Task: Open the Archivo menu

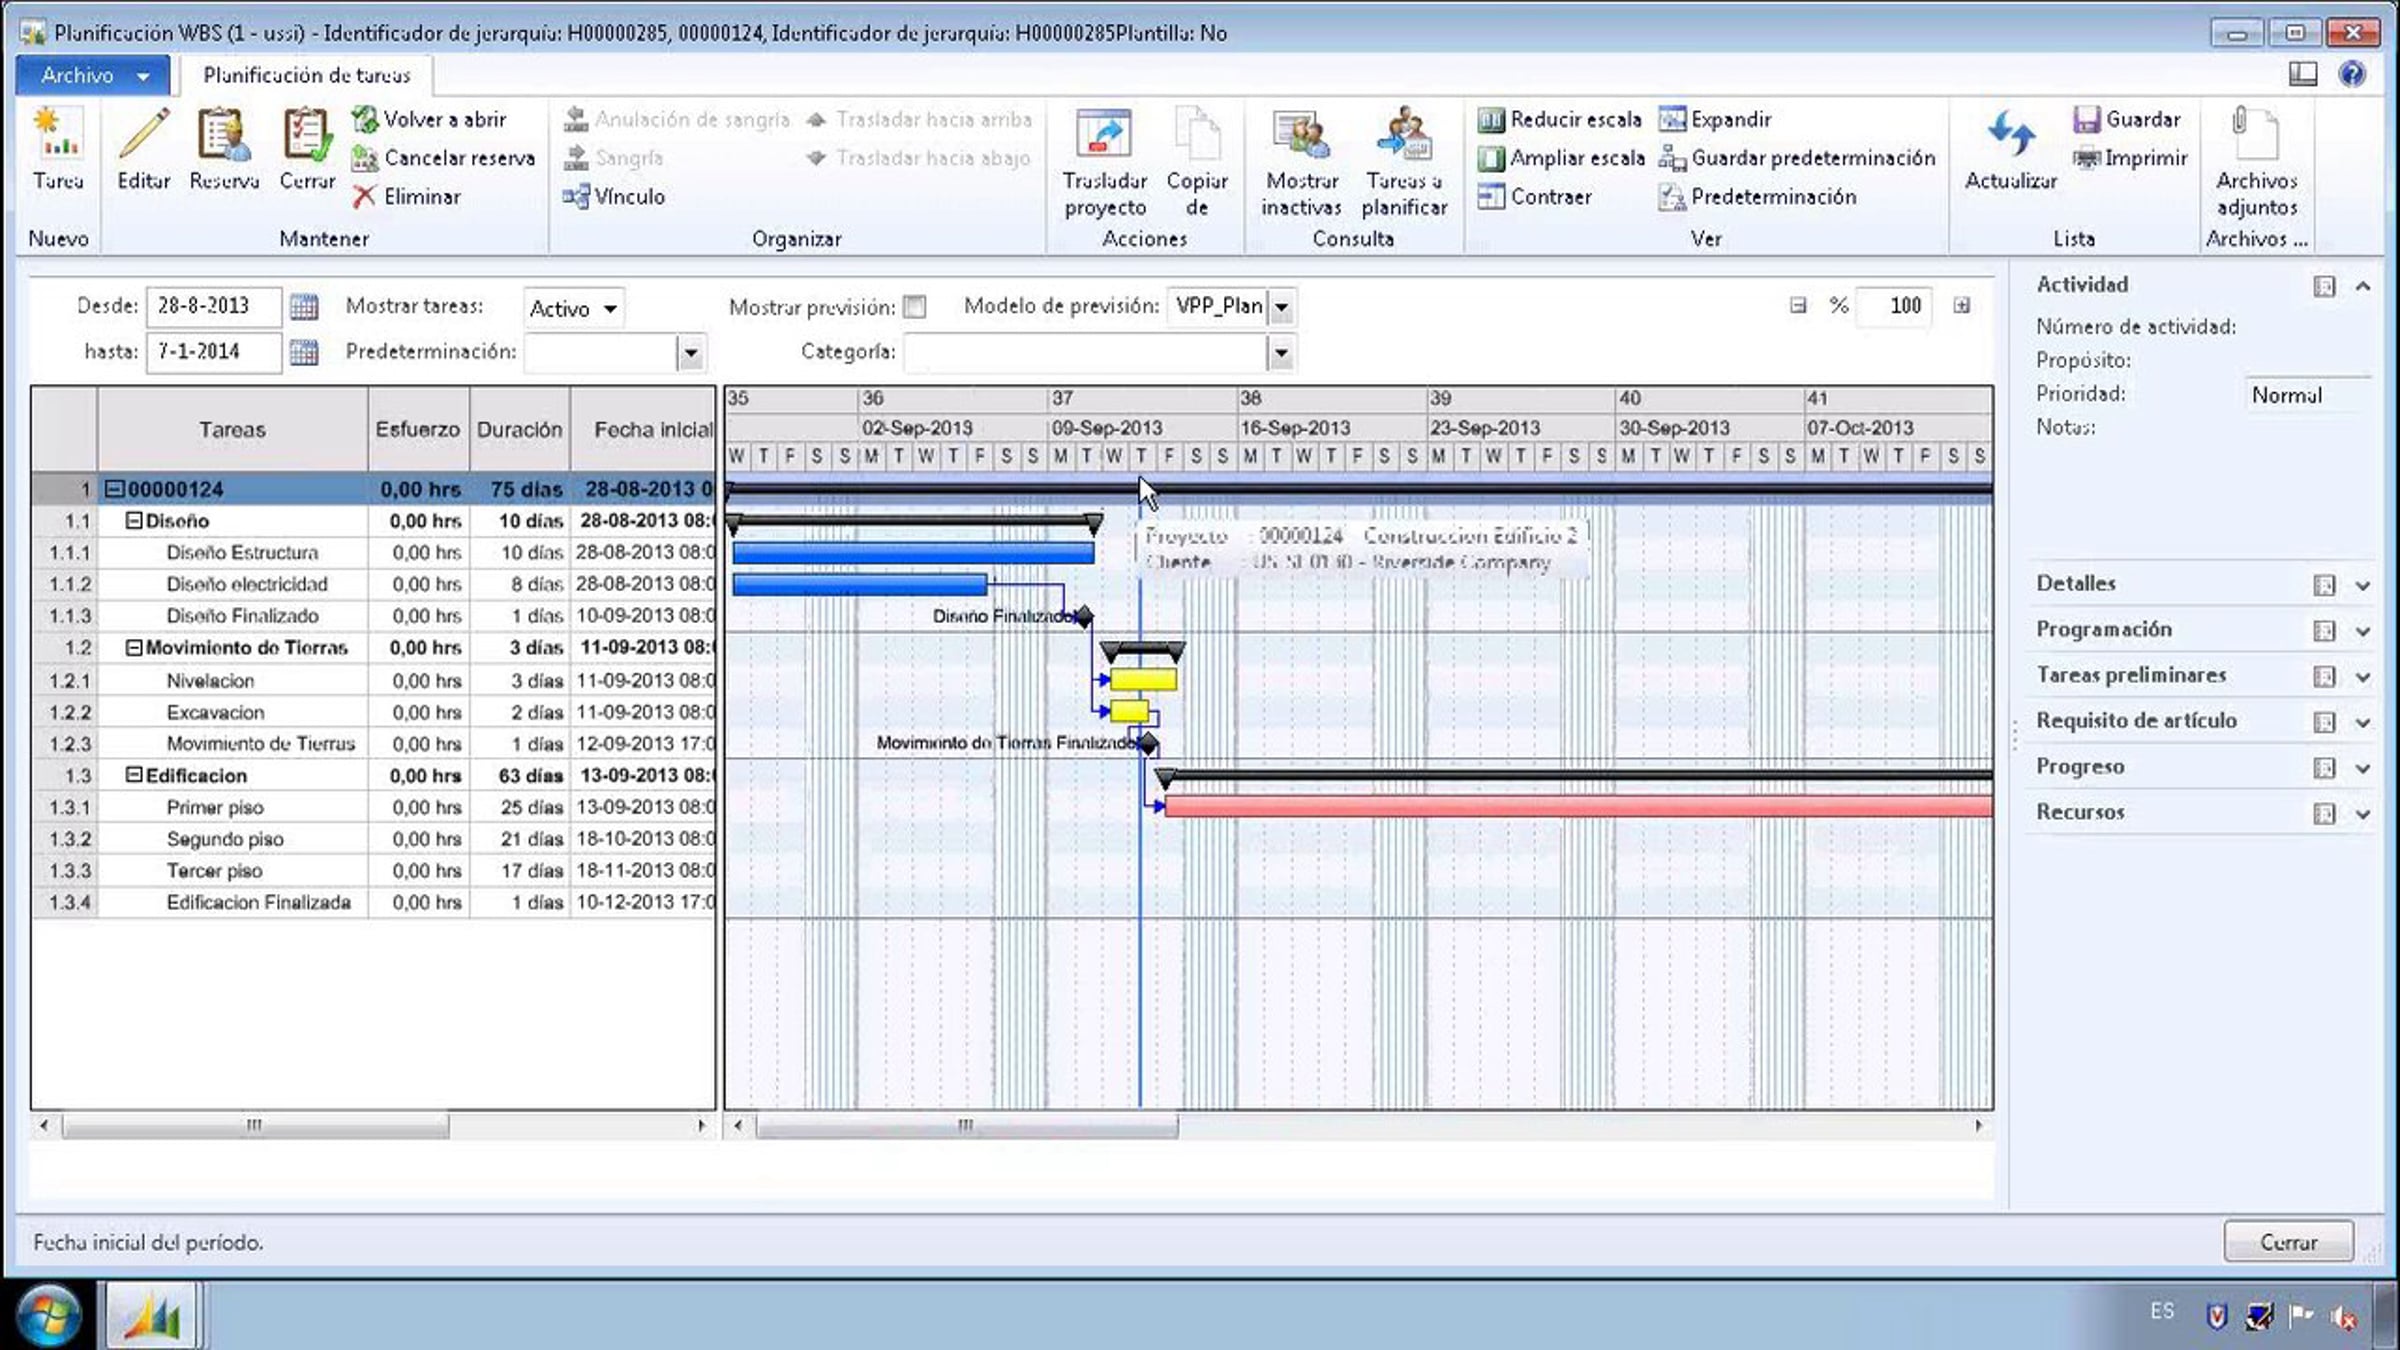Action: pos(93,76)
